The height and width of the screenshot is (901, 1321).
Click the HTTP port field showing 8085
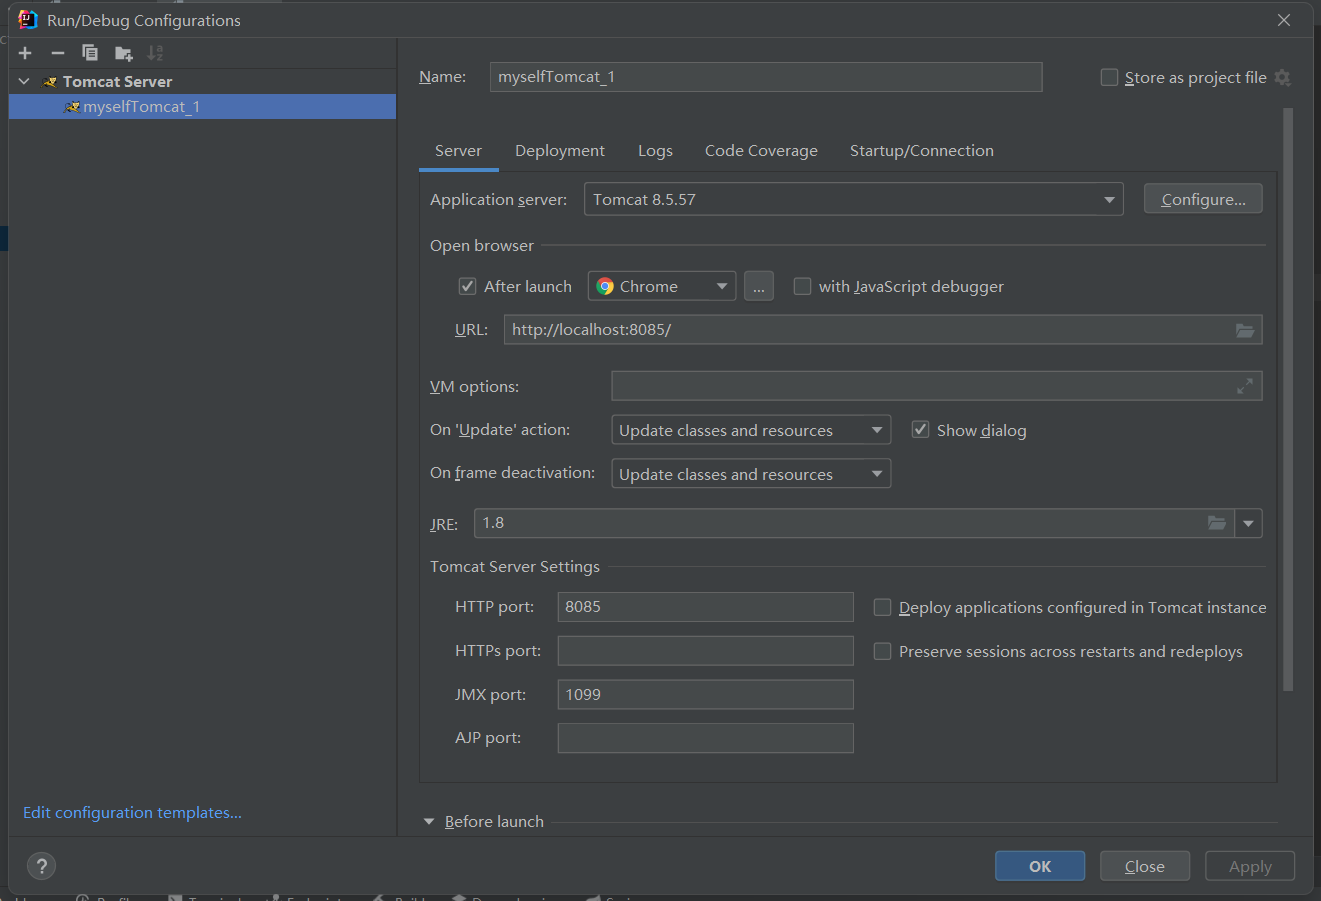click(705, 607)
